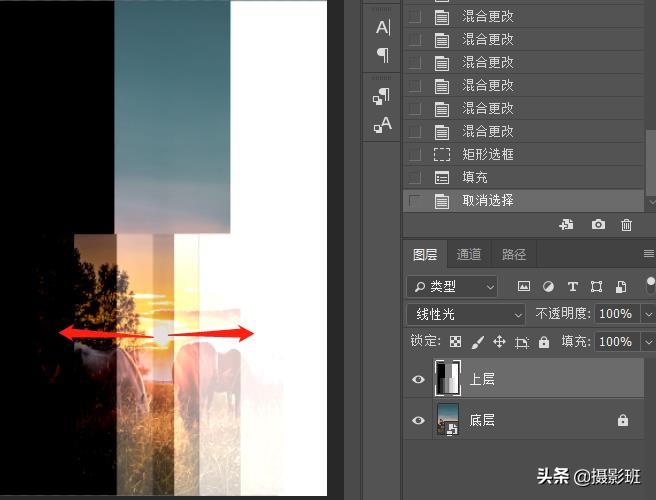Viewport: 656px width, 500px height.
Task: Open the Layers panel menu icon
Action: point(649,254)
